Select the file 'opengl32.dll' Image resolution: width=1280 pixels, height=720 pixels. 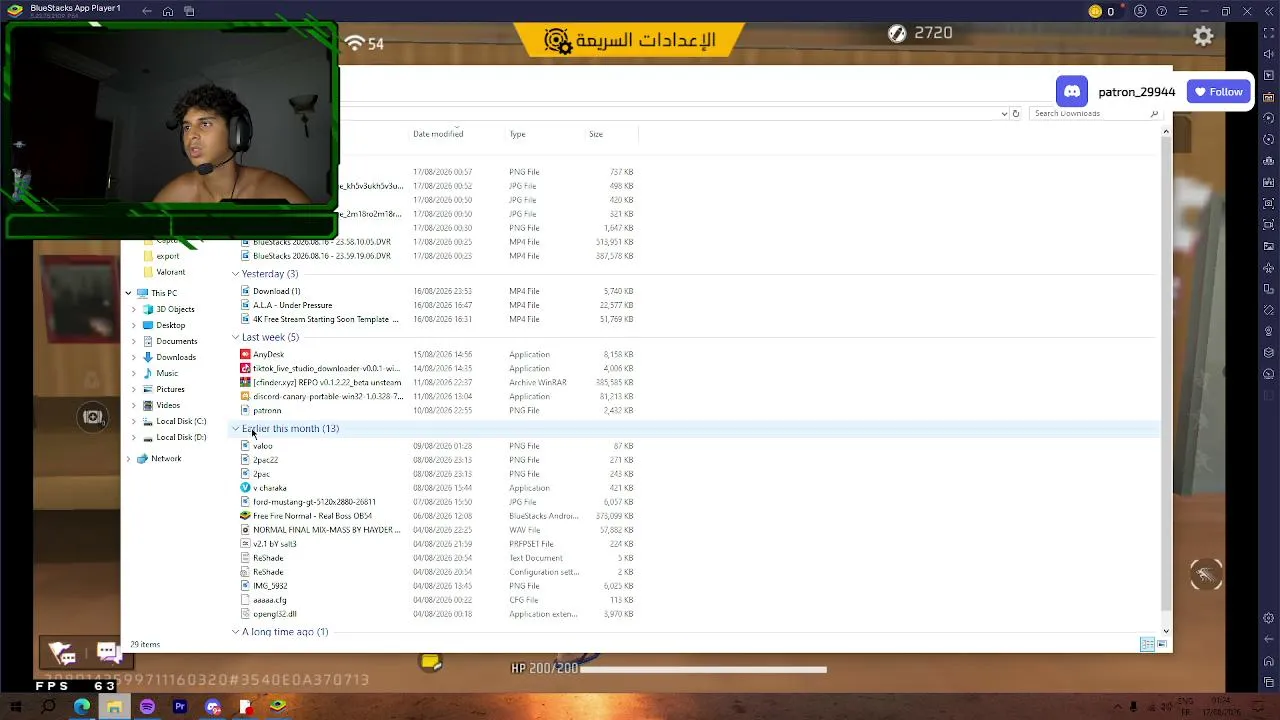tap(275, 614)
